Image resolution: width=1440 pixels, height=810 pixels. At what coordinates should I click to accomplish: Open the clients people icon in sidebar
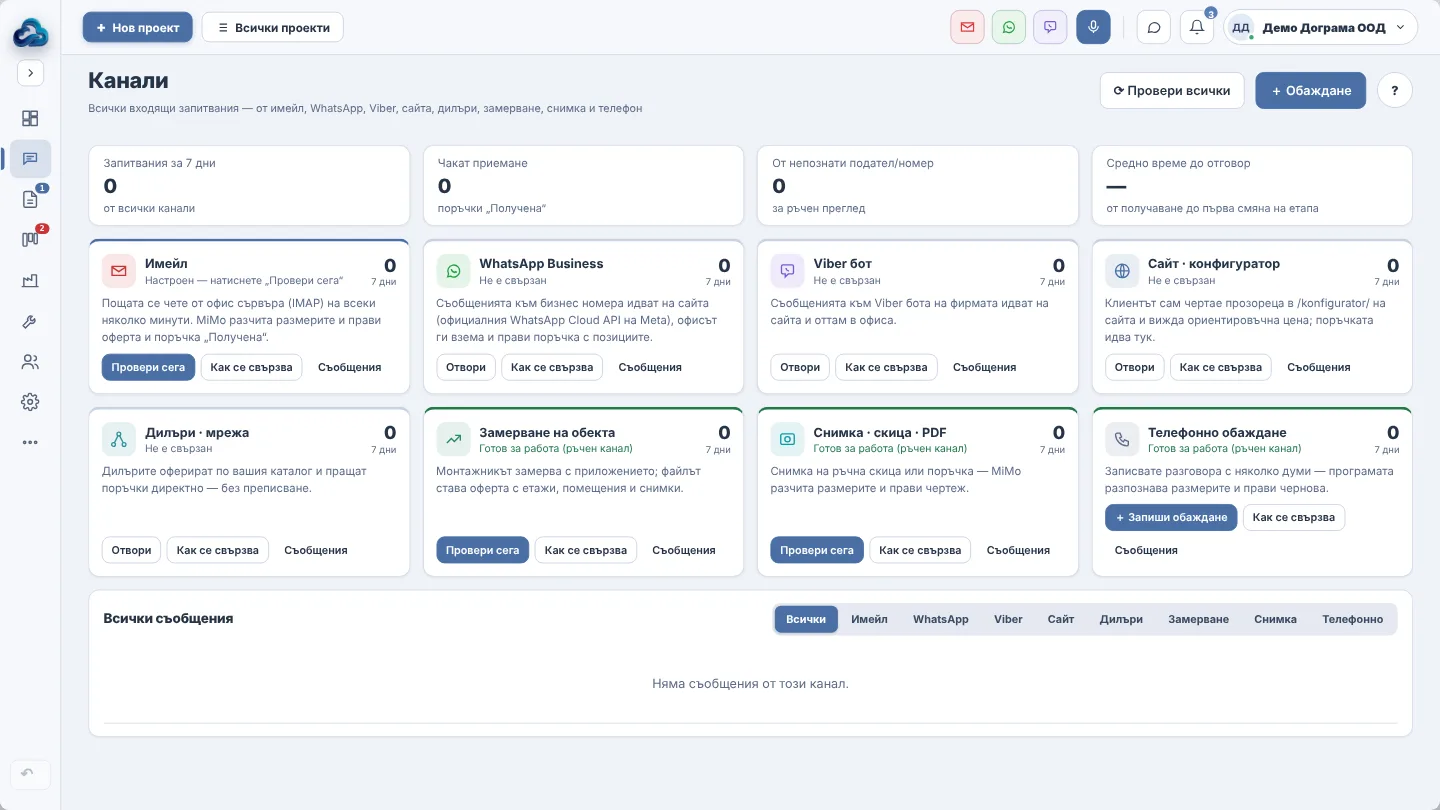click(x=30, y=362)
